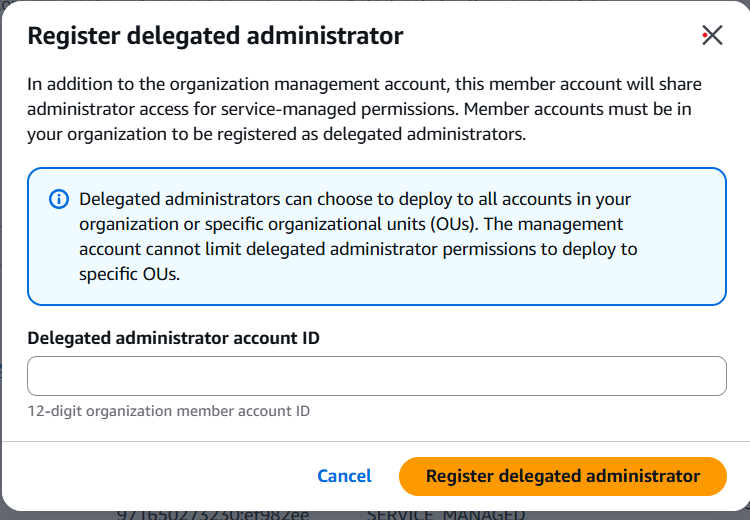Close the dialog with the X icon
Viewport: 750px width, 520px height.
pos(712,36)
